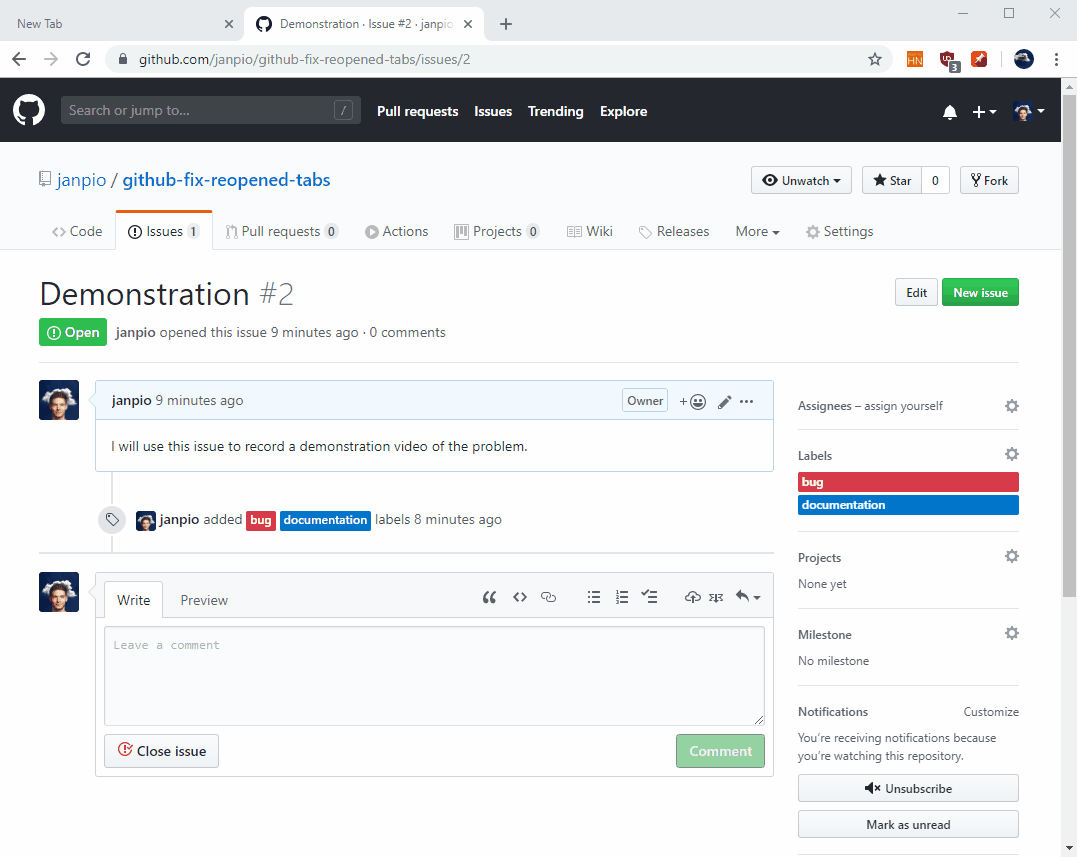
Task: Type in the Leave a comment field
Action: (434, 675)
